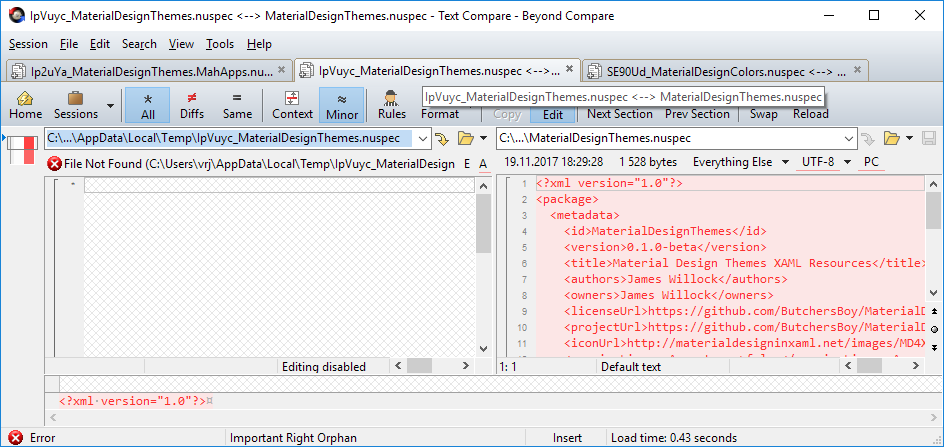944x447 pixels.
Task: Reload the compared files
Action: pos(810,114)
